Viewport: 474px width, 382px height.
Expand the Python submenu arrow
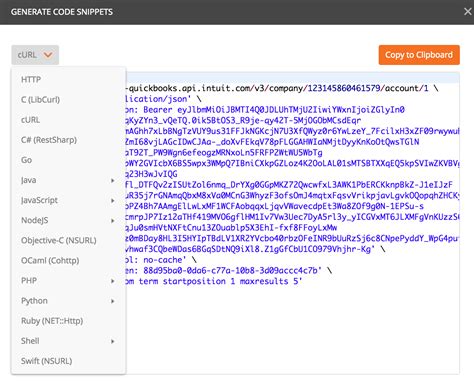(113, 301)
